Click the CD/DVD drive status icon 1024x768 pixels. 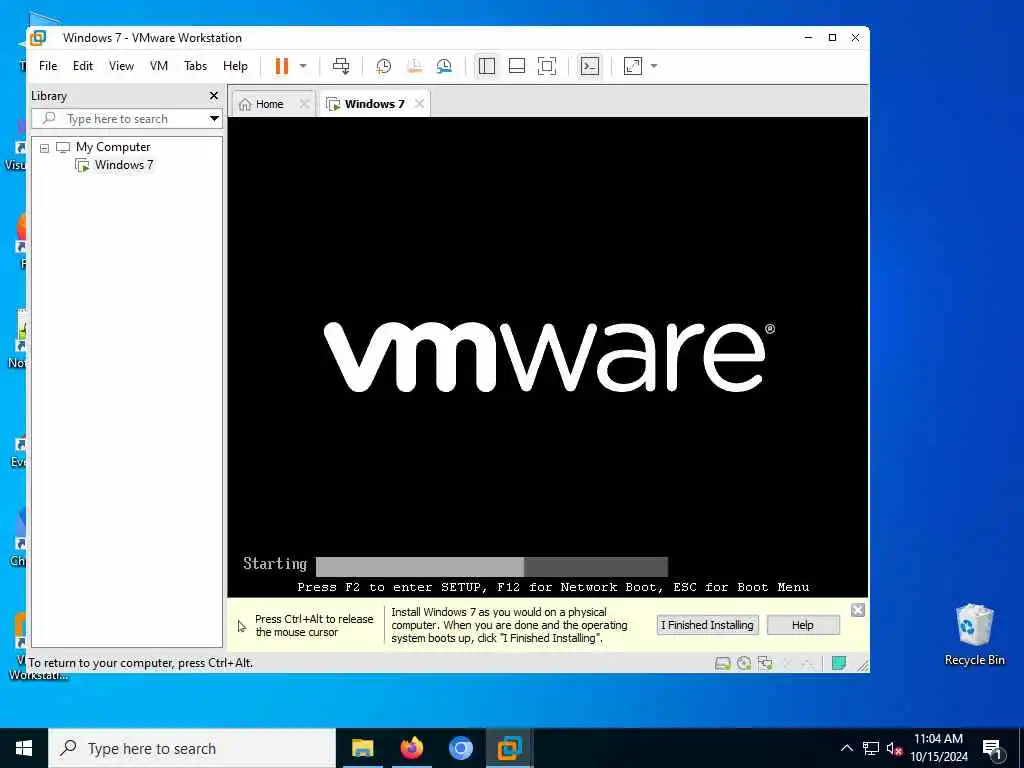[x=744, y=664]
